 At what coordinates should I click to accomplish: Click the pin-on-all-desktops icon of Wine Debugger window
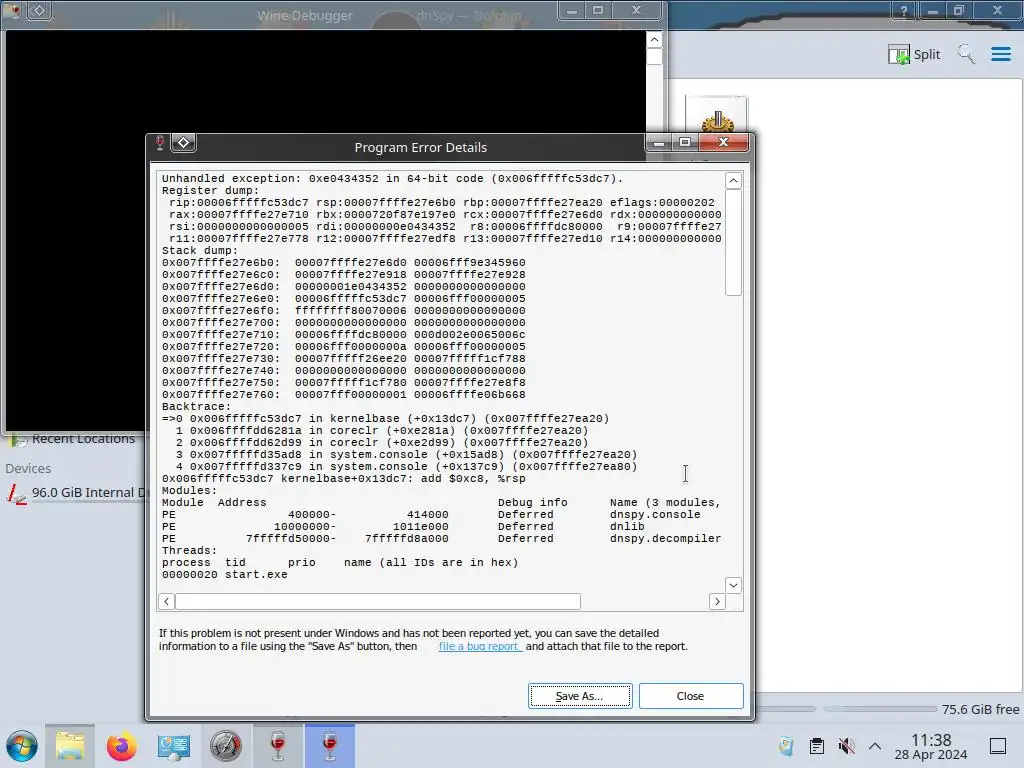[x=39, y=10]
